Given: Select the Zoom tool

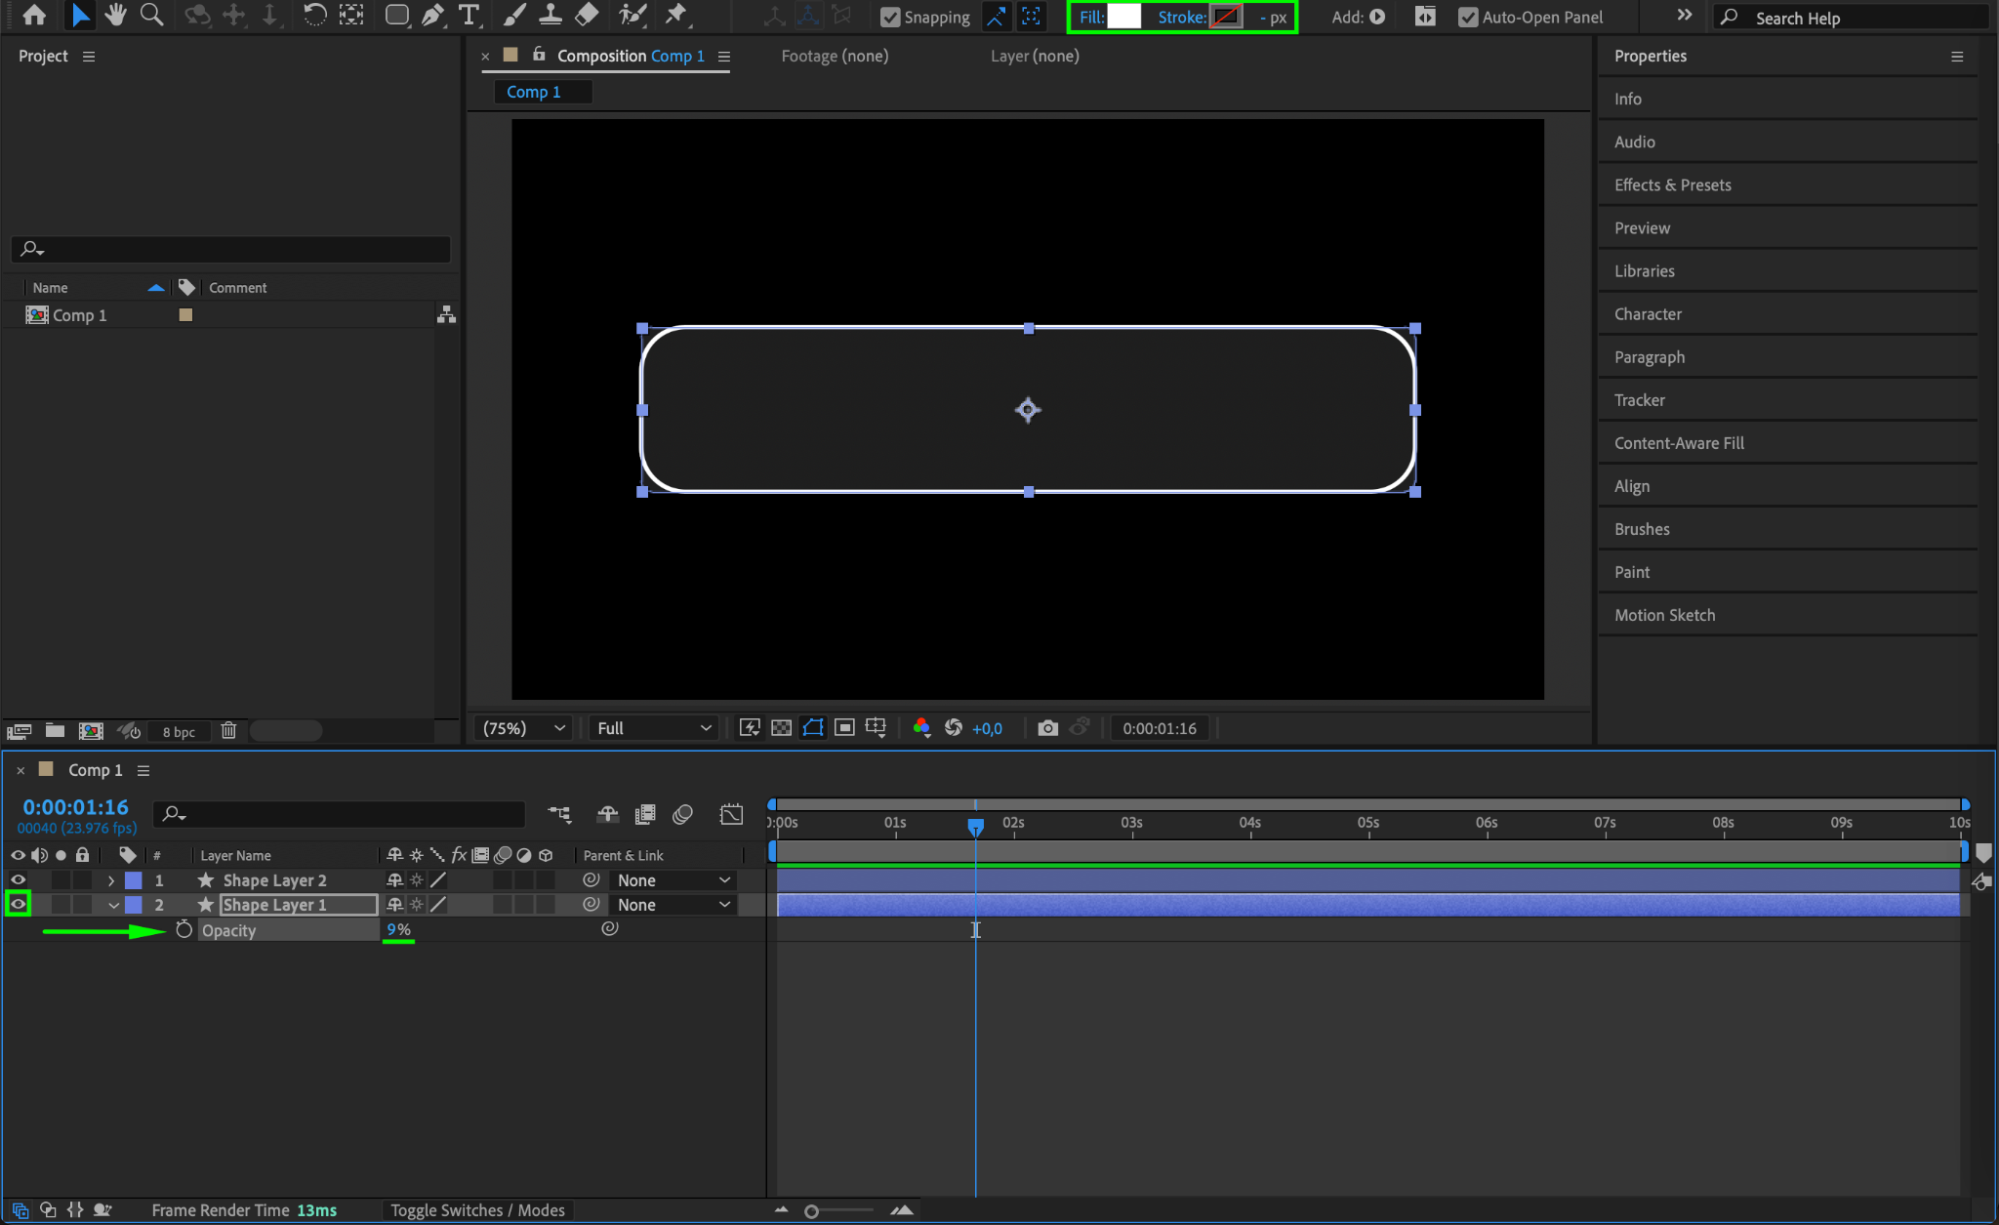Looking at the screenshot, I should [x=151, y=15].
